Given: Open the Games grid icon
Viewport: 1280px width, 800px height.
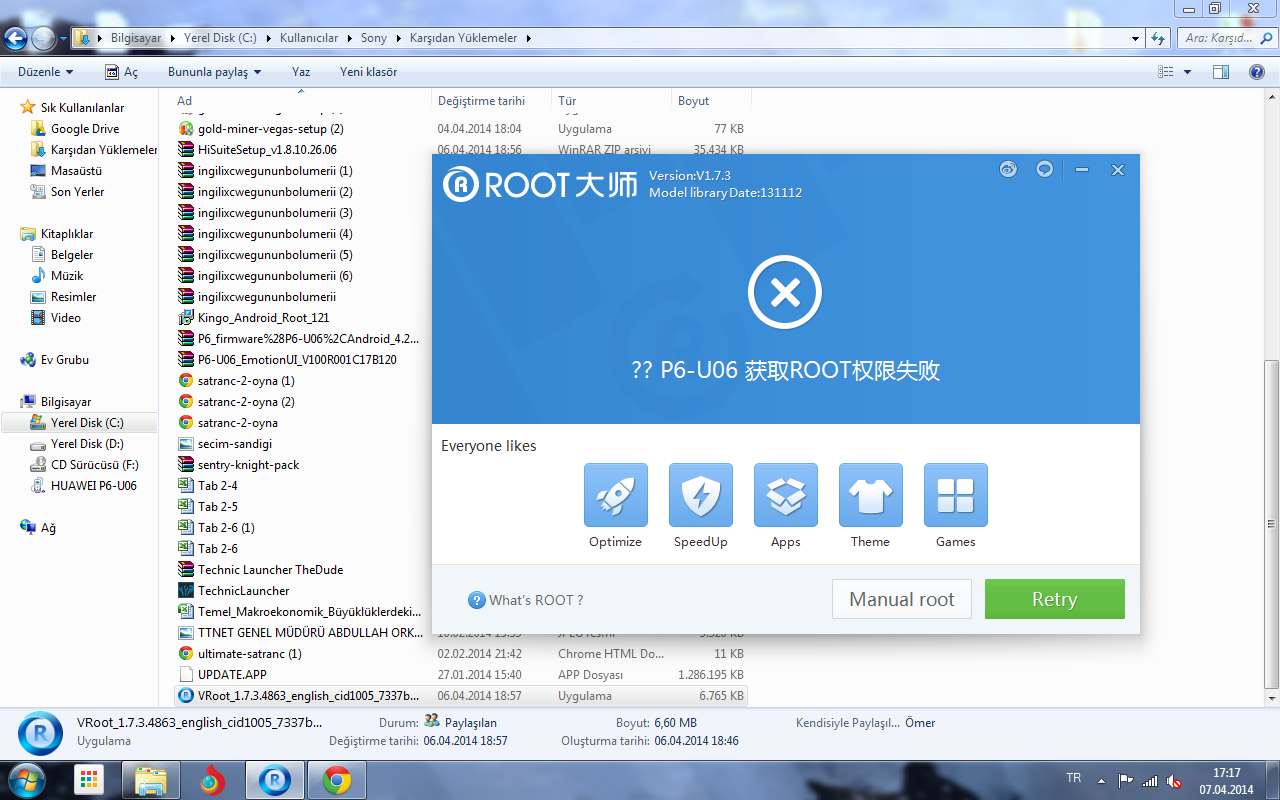Looking at the screenshot, I should click(x=955, y=495).
